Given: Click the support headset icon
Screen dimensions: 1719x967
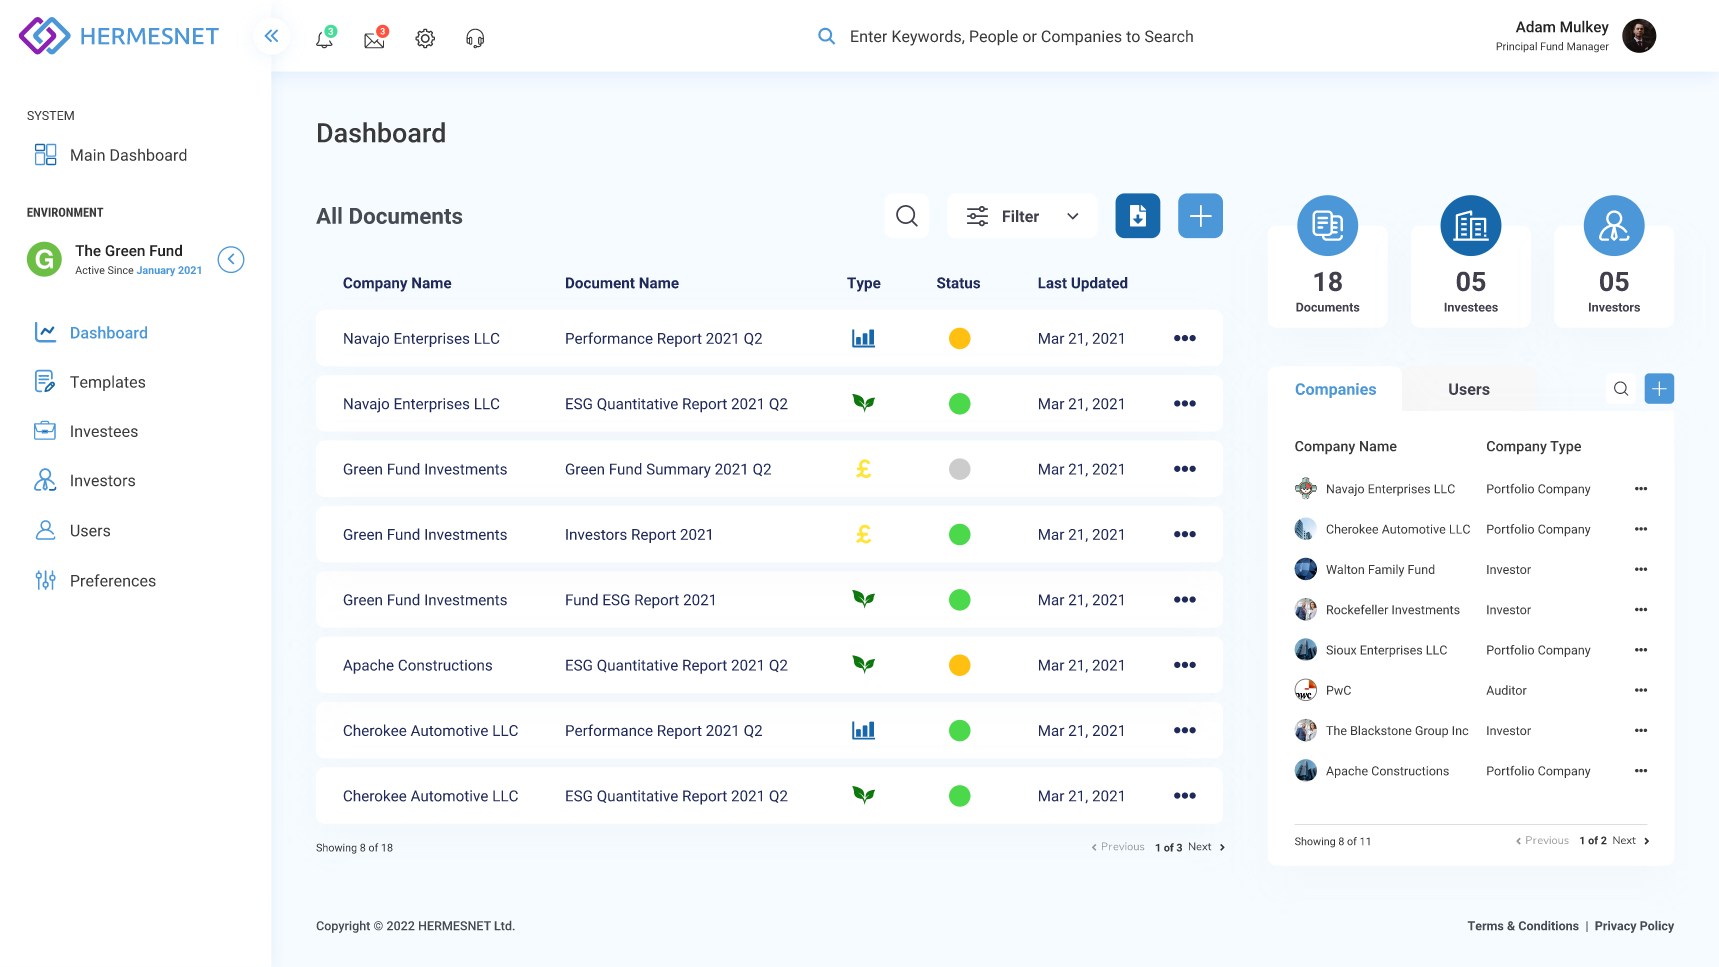Looking at the screenshot, I should [475, 39].
